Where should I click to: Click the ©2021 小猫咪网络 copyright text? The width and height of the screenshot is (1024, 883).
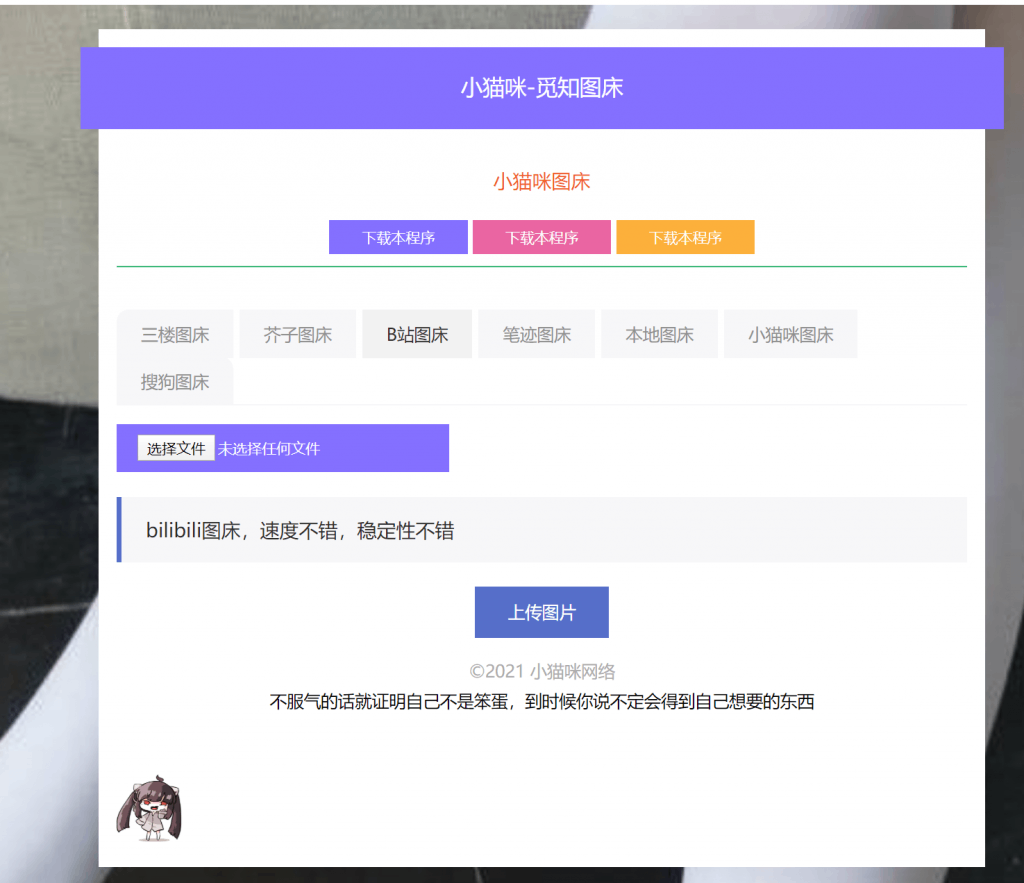pos(541,672)
